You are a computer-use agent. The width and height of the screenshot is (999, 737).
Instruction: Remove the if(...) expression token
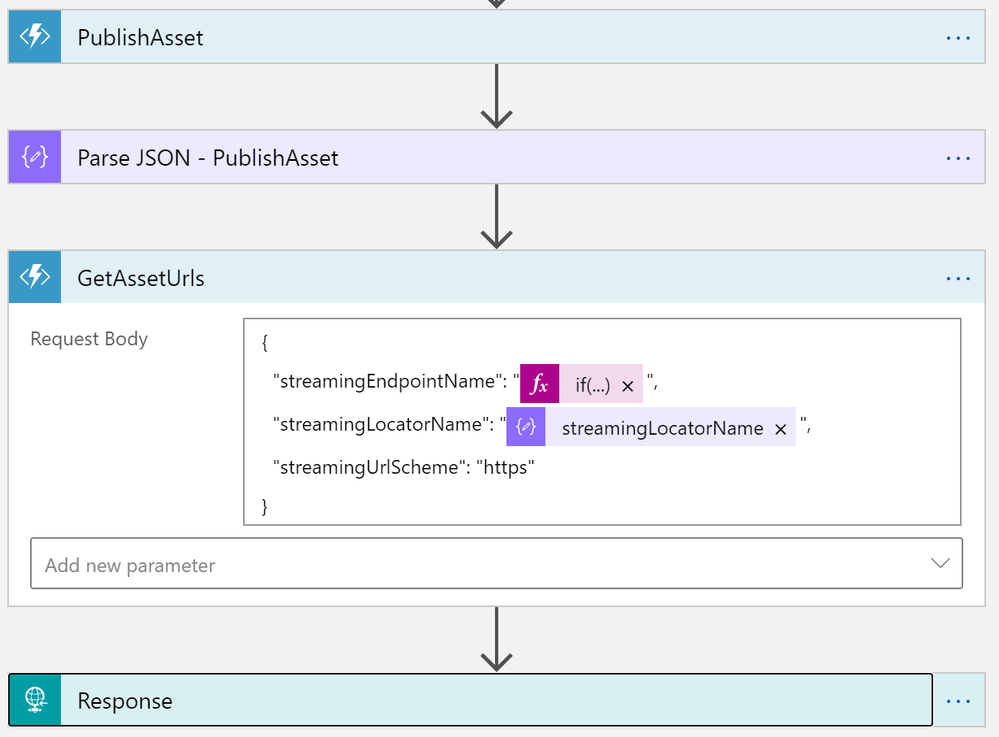pos(628,386)
